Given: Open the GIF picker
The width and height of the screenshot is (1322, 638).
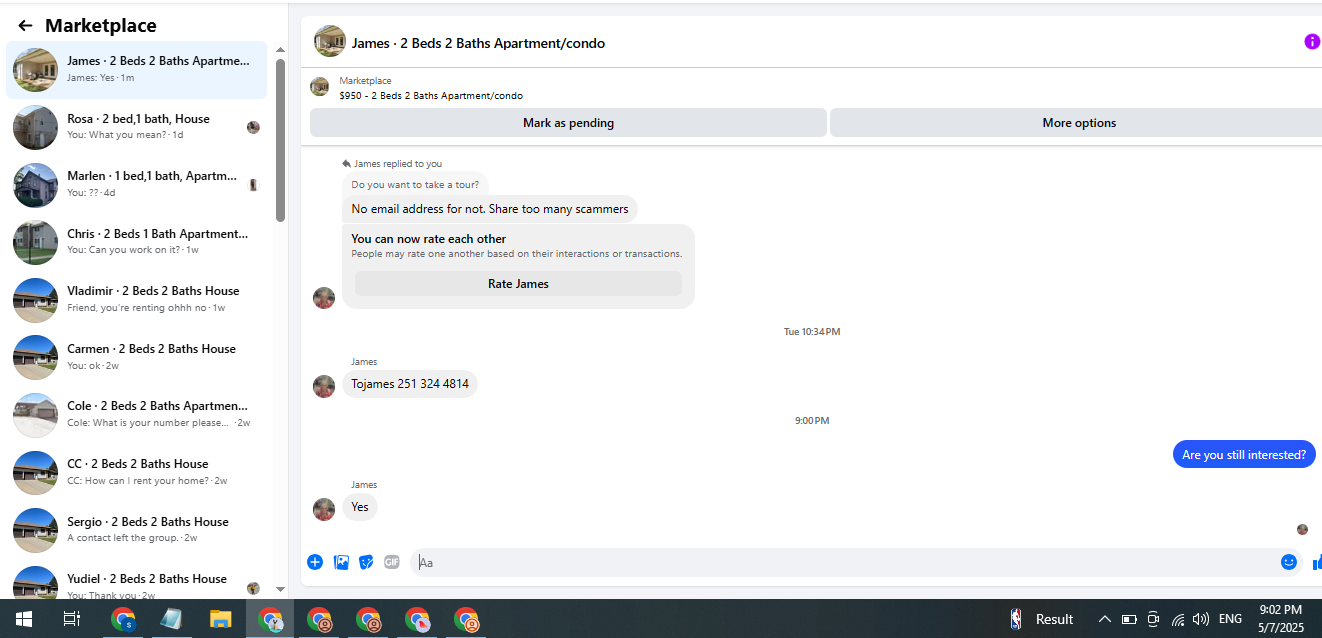Looking at the screenshot, I should [x=392, y=562].
